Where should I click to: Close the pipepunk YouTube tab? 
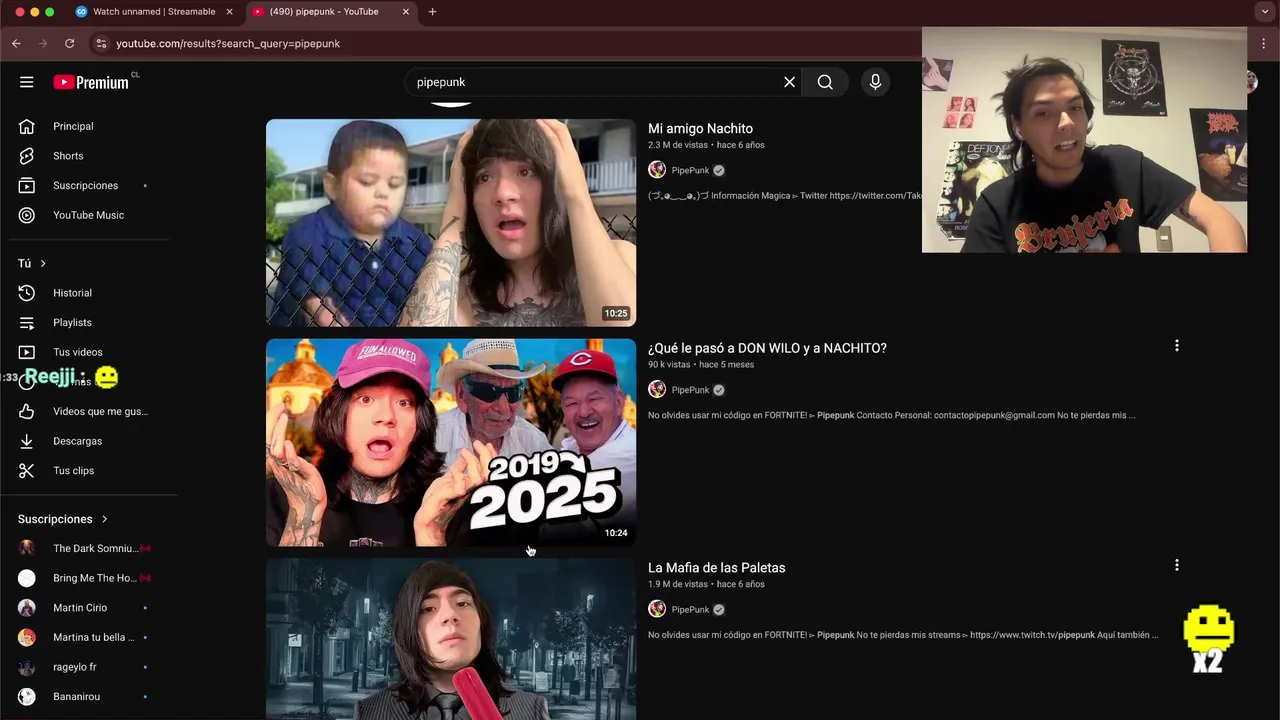click(405, 12)
